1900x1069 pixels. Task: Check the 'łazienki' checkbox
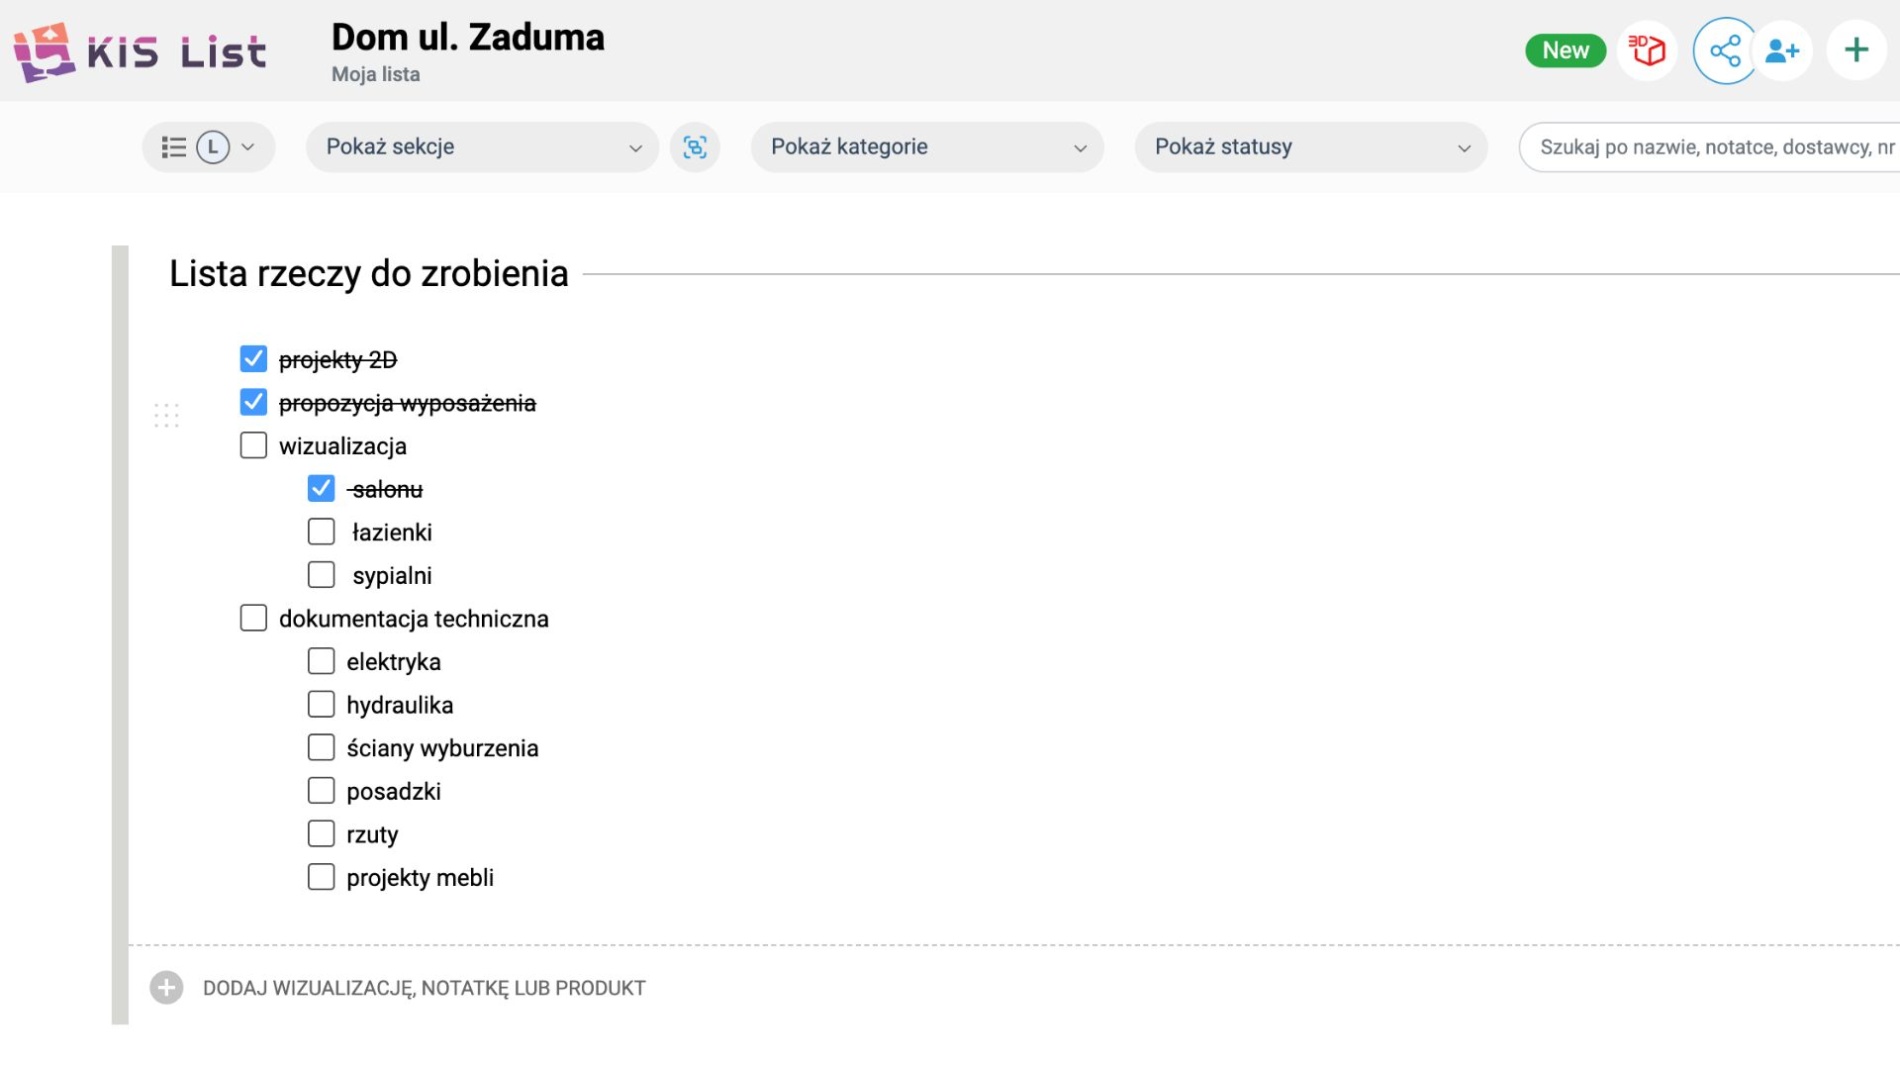click(321, 532)
